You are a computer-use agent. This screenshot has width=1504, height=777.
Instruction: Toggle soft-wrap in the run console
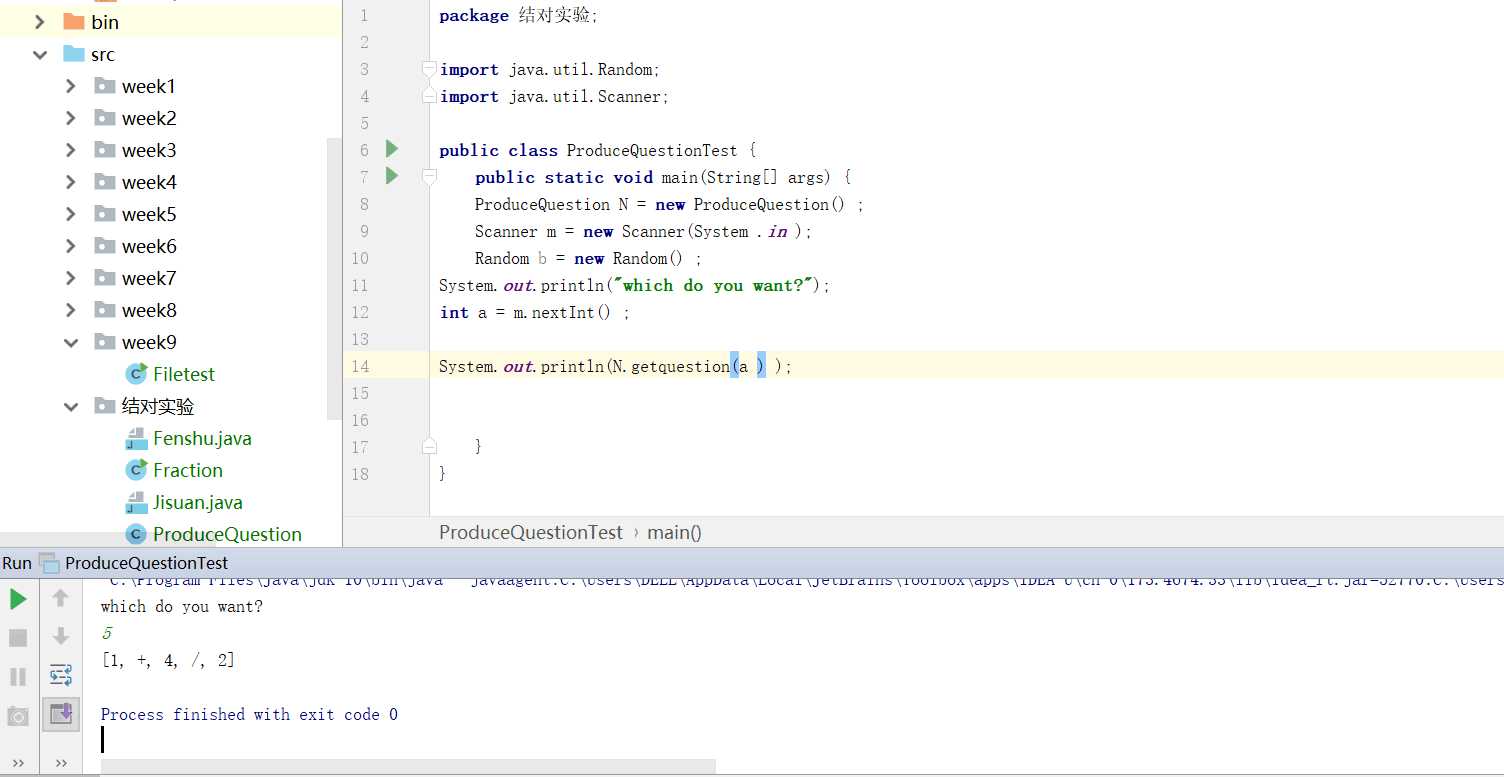[x=60, y=675]
